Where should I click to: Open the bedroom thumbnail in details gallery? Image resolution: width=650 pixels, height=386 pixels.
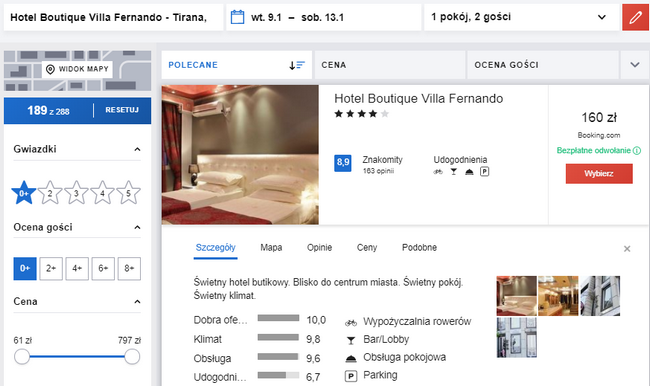[517, 296]
